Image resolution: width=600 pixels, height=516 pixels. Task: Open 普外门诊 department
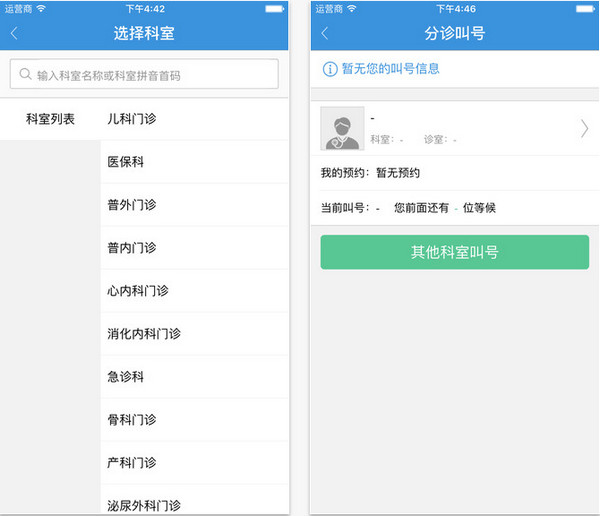pyautogui.click(x=132, y=205)
